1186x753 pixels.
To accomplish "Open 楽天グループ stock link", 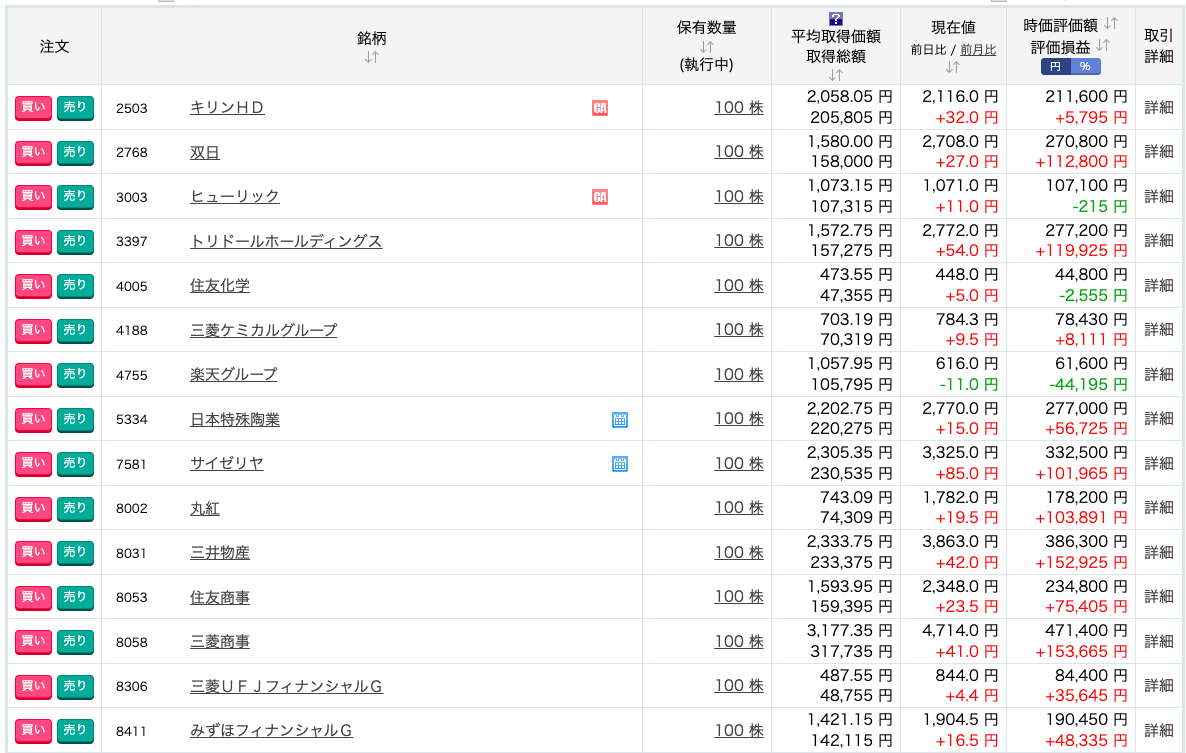I will pos(234,374).
